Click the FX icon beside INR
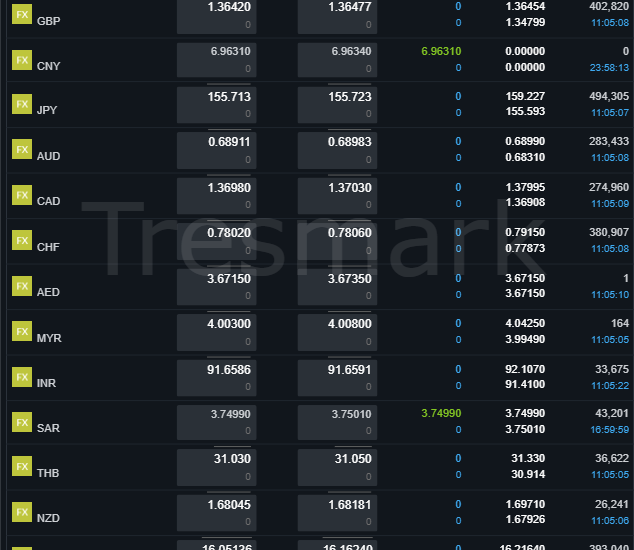The image size is (634, 550). (x=22, y=376)
